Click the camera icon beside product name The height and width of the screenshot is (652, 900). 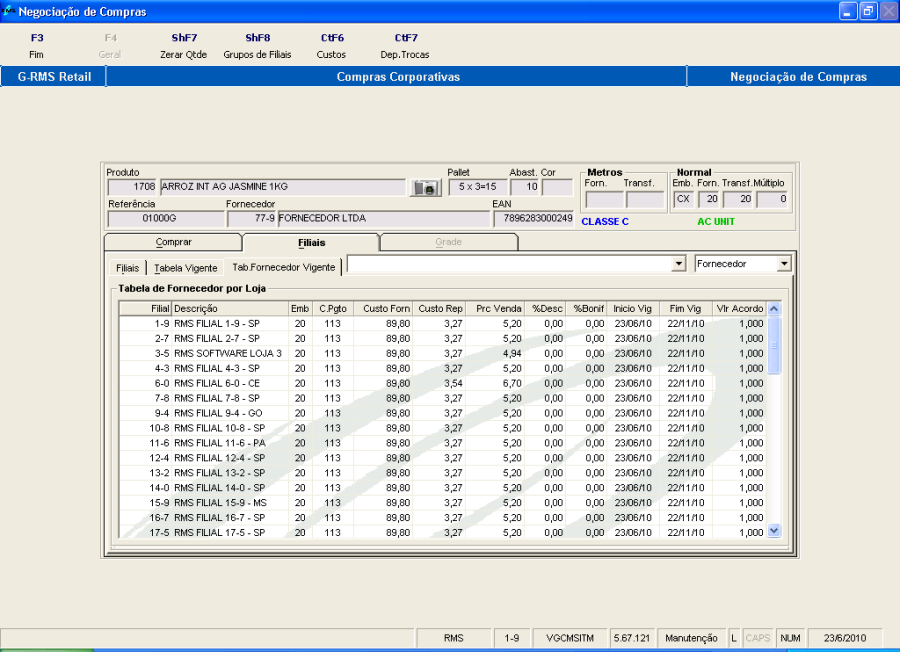(x=425, y=187)
